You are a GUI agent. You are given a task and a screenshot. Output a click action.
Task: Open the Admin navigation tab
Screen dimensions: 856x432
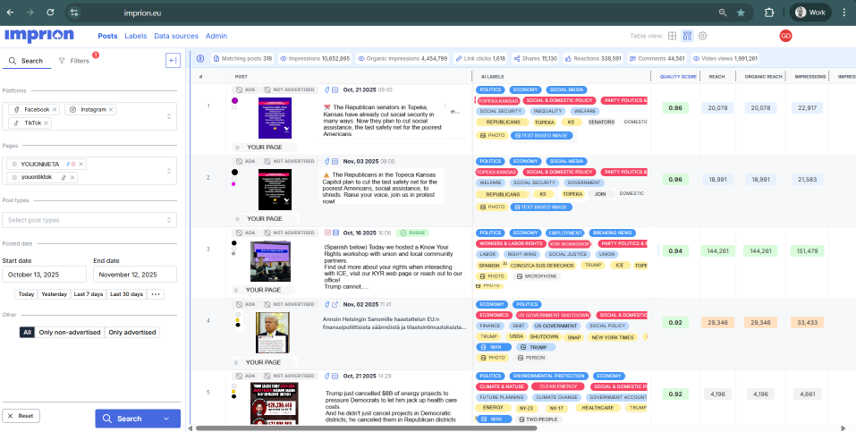point(216,36)
